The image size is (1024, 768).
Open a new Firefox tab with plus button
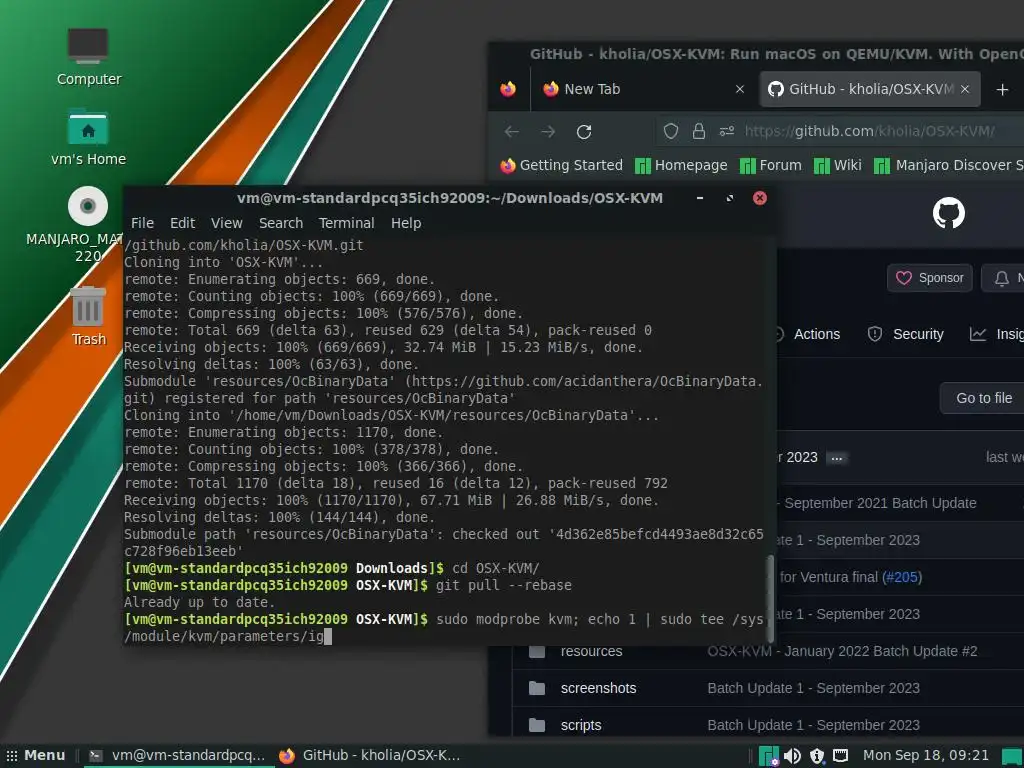[x=1002, y=89]
